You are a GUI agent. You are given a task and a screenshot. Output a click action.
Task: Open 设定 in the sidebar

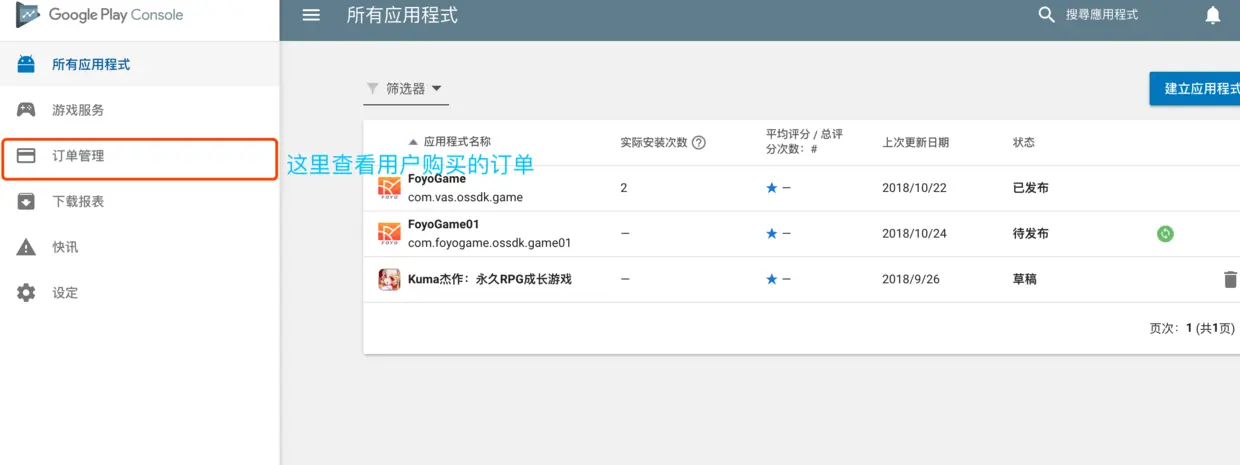140,293
